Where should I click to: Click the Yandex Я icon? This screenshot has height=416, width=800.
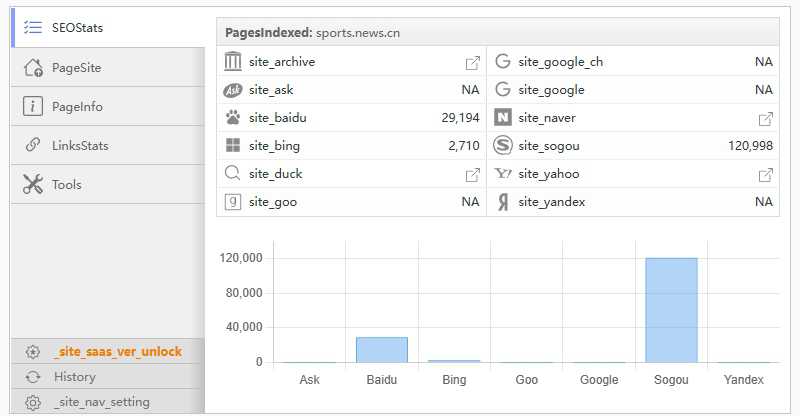[x=503, y=202]
